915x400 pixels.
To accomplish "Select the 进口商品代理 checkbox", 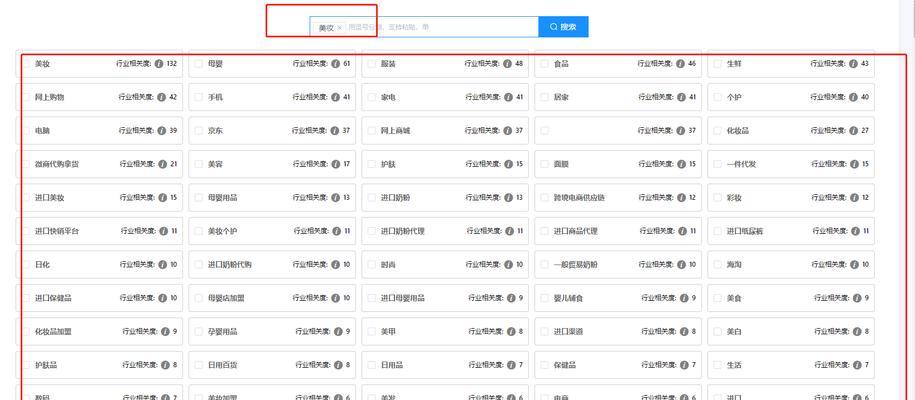I will [x=544, y=231].
